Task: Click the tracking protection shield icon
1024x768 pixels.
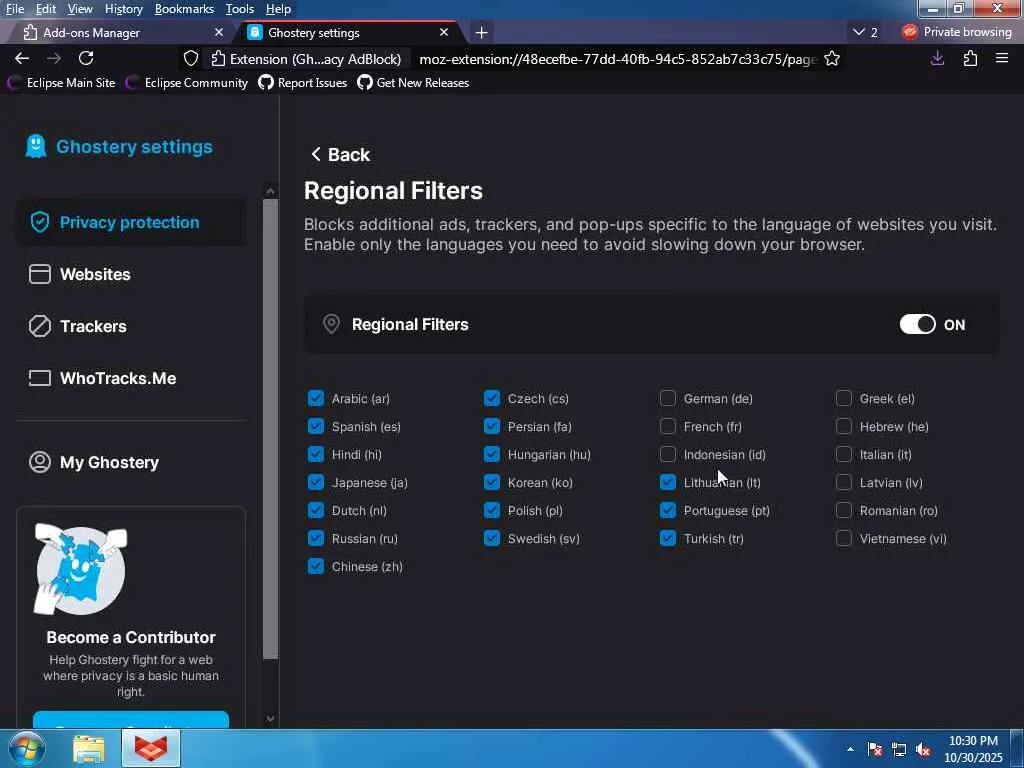Action: pos(191,59)
